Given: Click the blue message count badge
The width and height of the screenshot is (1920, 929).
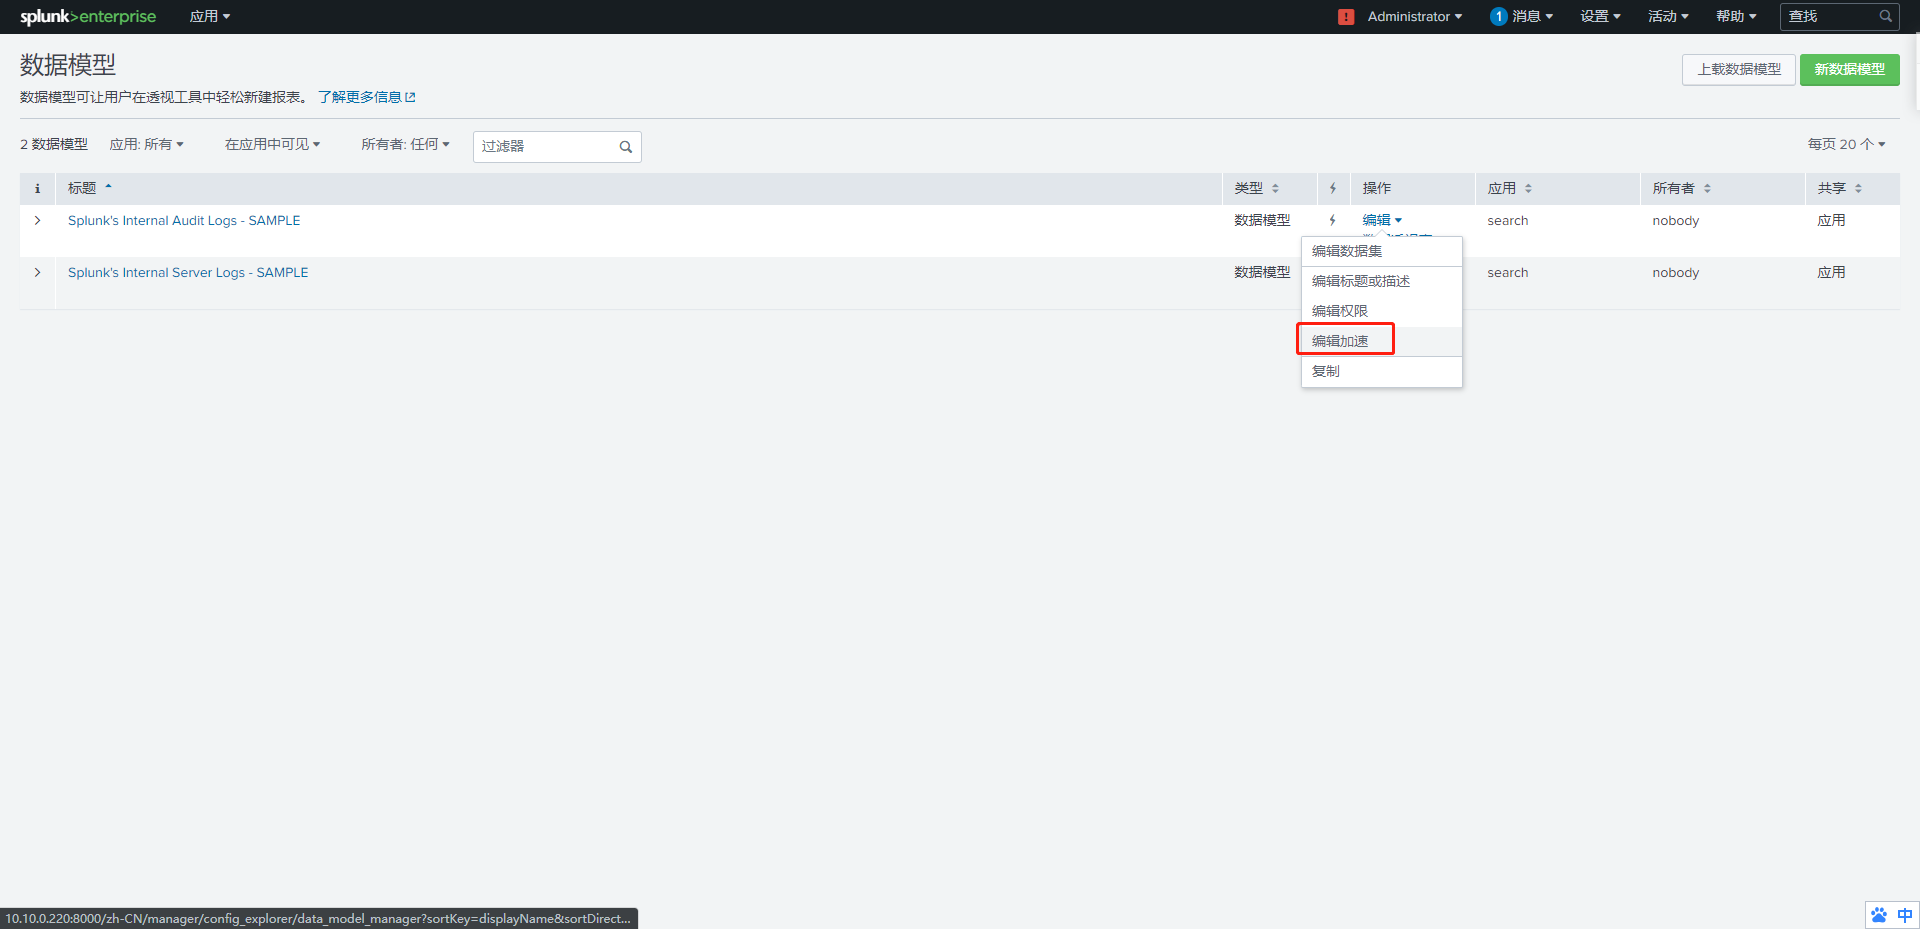Looking at the screenshot, I should (1498, 17).
